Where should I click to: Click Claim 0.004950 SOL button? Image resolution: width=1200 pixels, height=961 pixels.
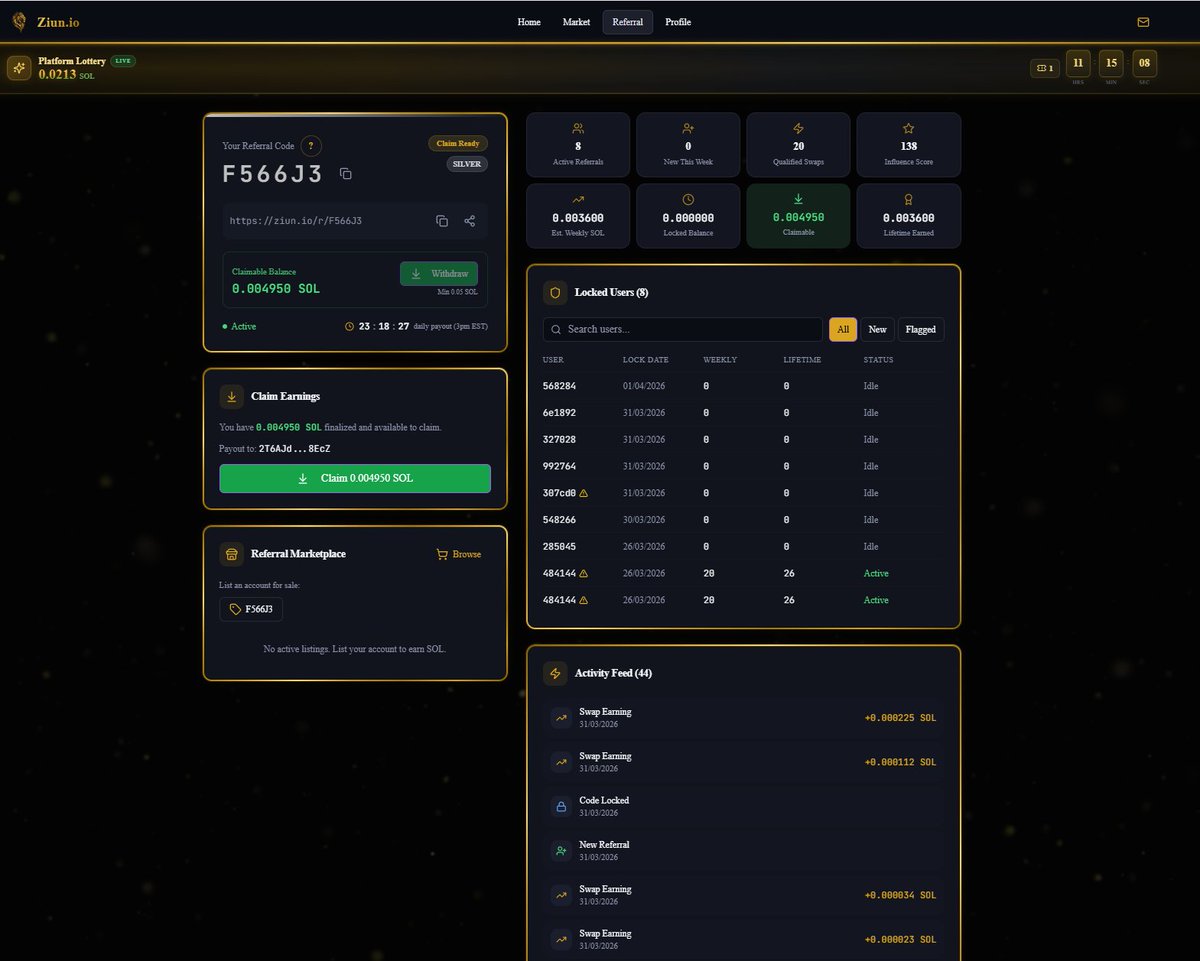pos(355,479)
